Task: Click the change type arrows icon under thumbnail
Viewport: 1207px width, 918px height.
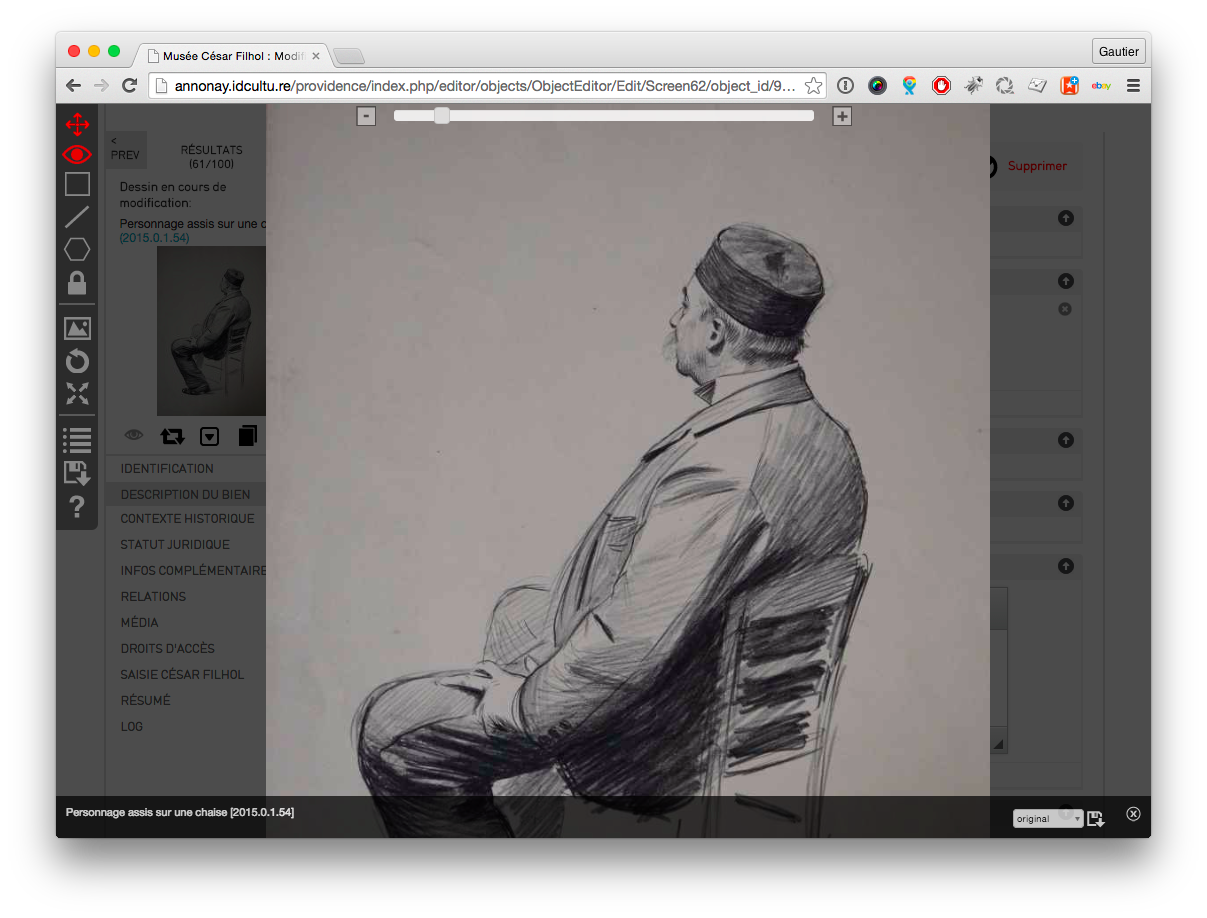Action: pos(172,436)
